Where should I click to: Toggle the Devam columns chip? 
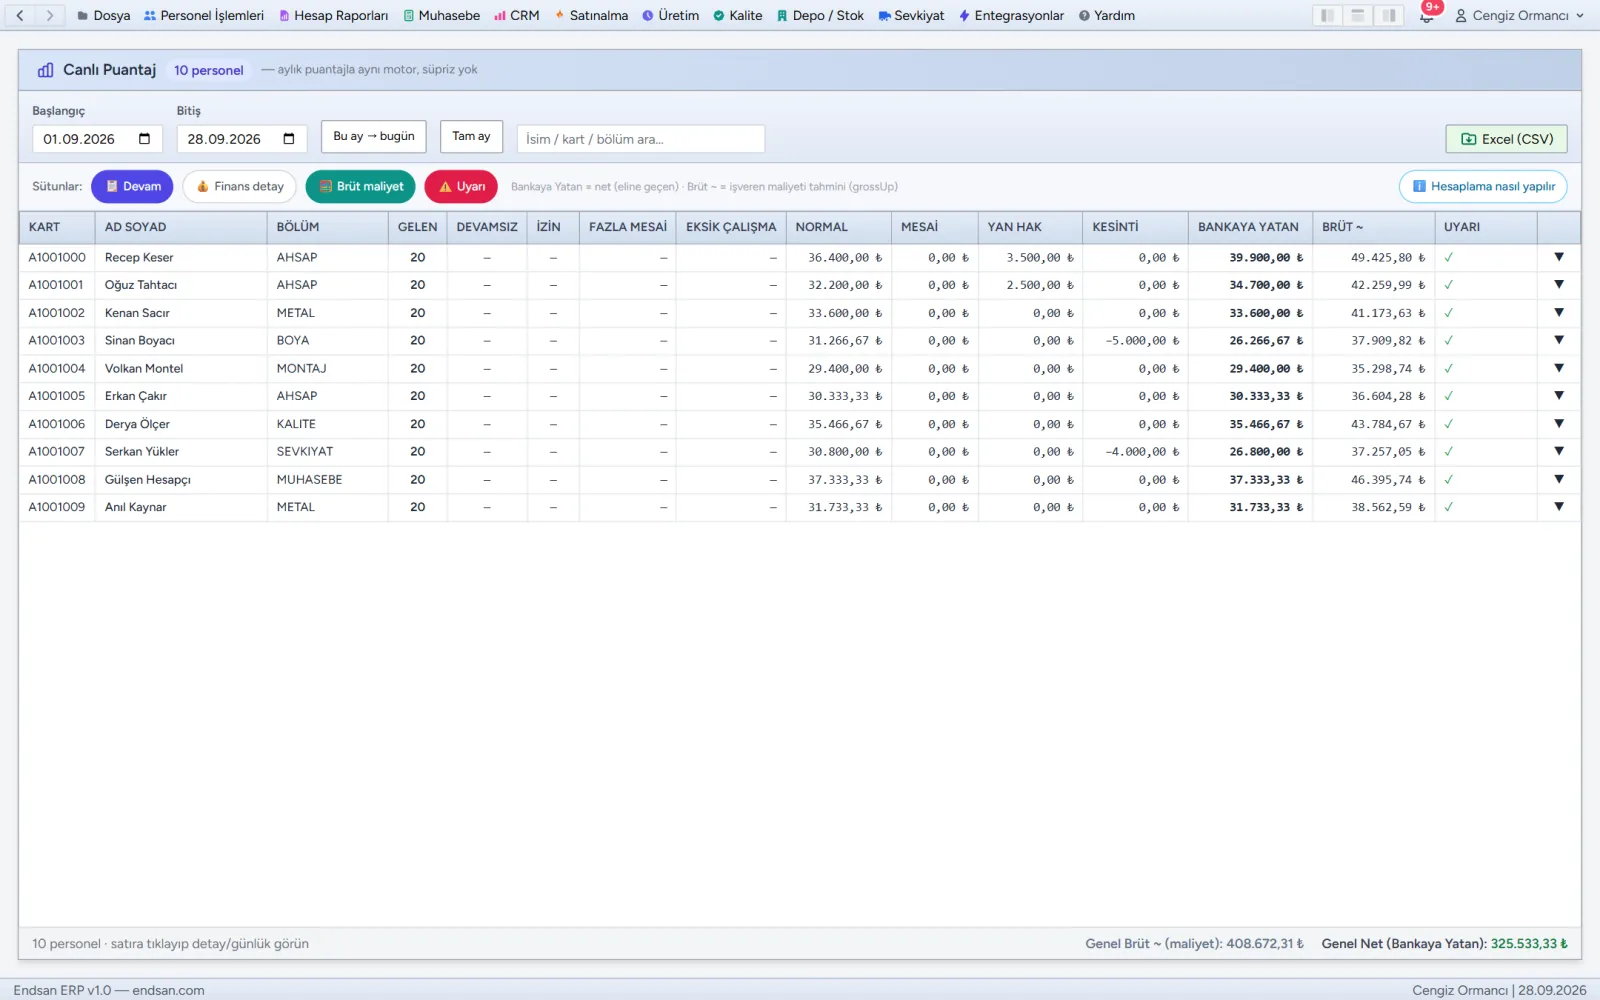point(133,187)
